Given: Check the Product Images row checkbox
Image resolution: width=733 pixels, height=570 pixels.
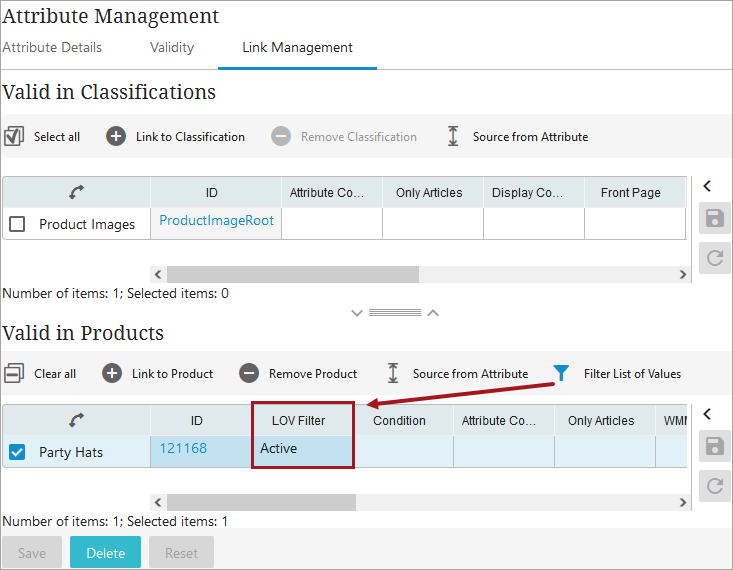Looking at the screenshot, I should click(x=17, y=224).
